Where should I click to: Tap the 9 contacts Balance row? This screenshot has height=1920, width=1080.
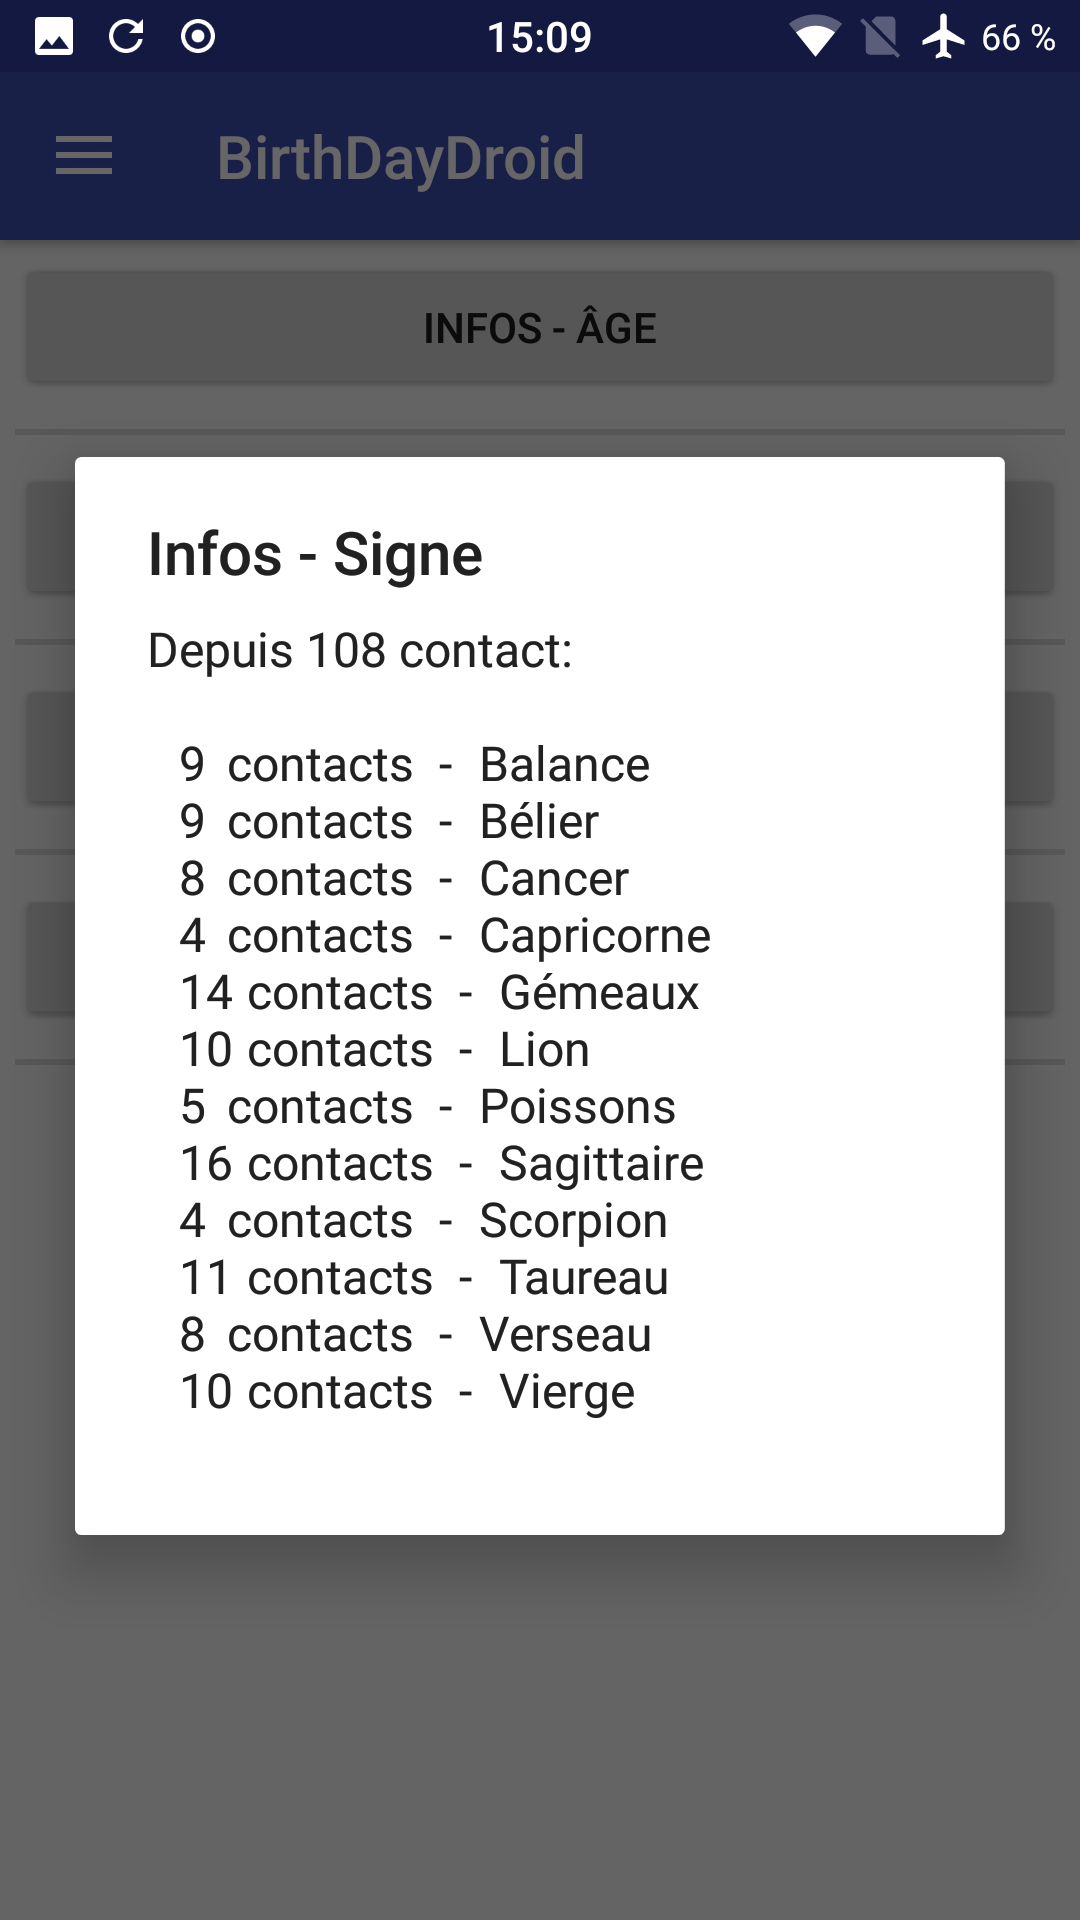tap(415, 765)
